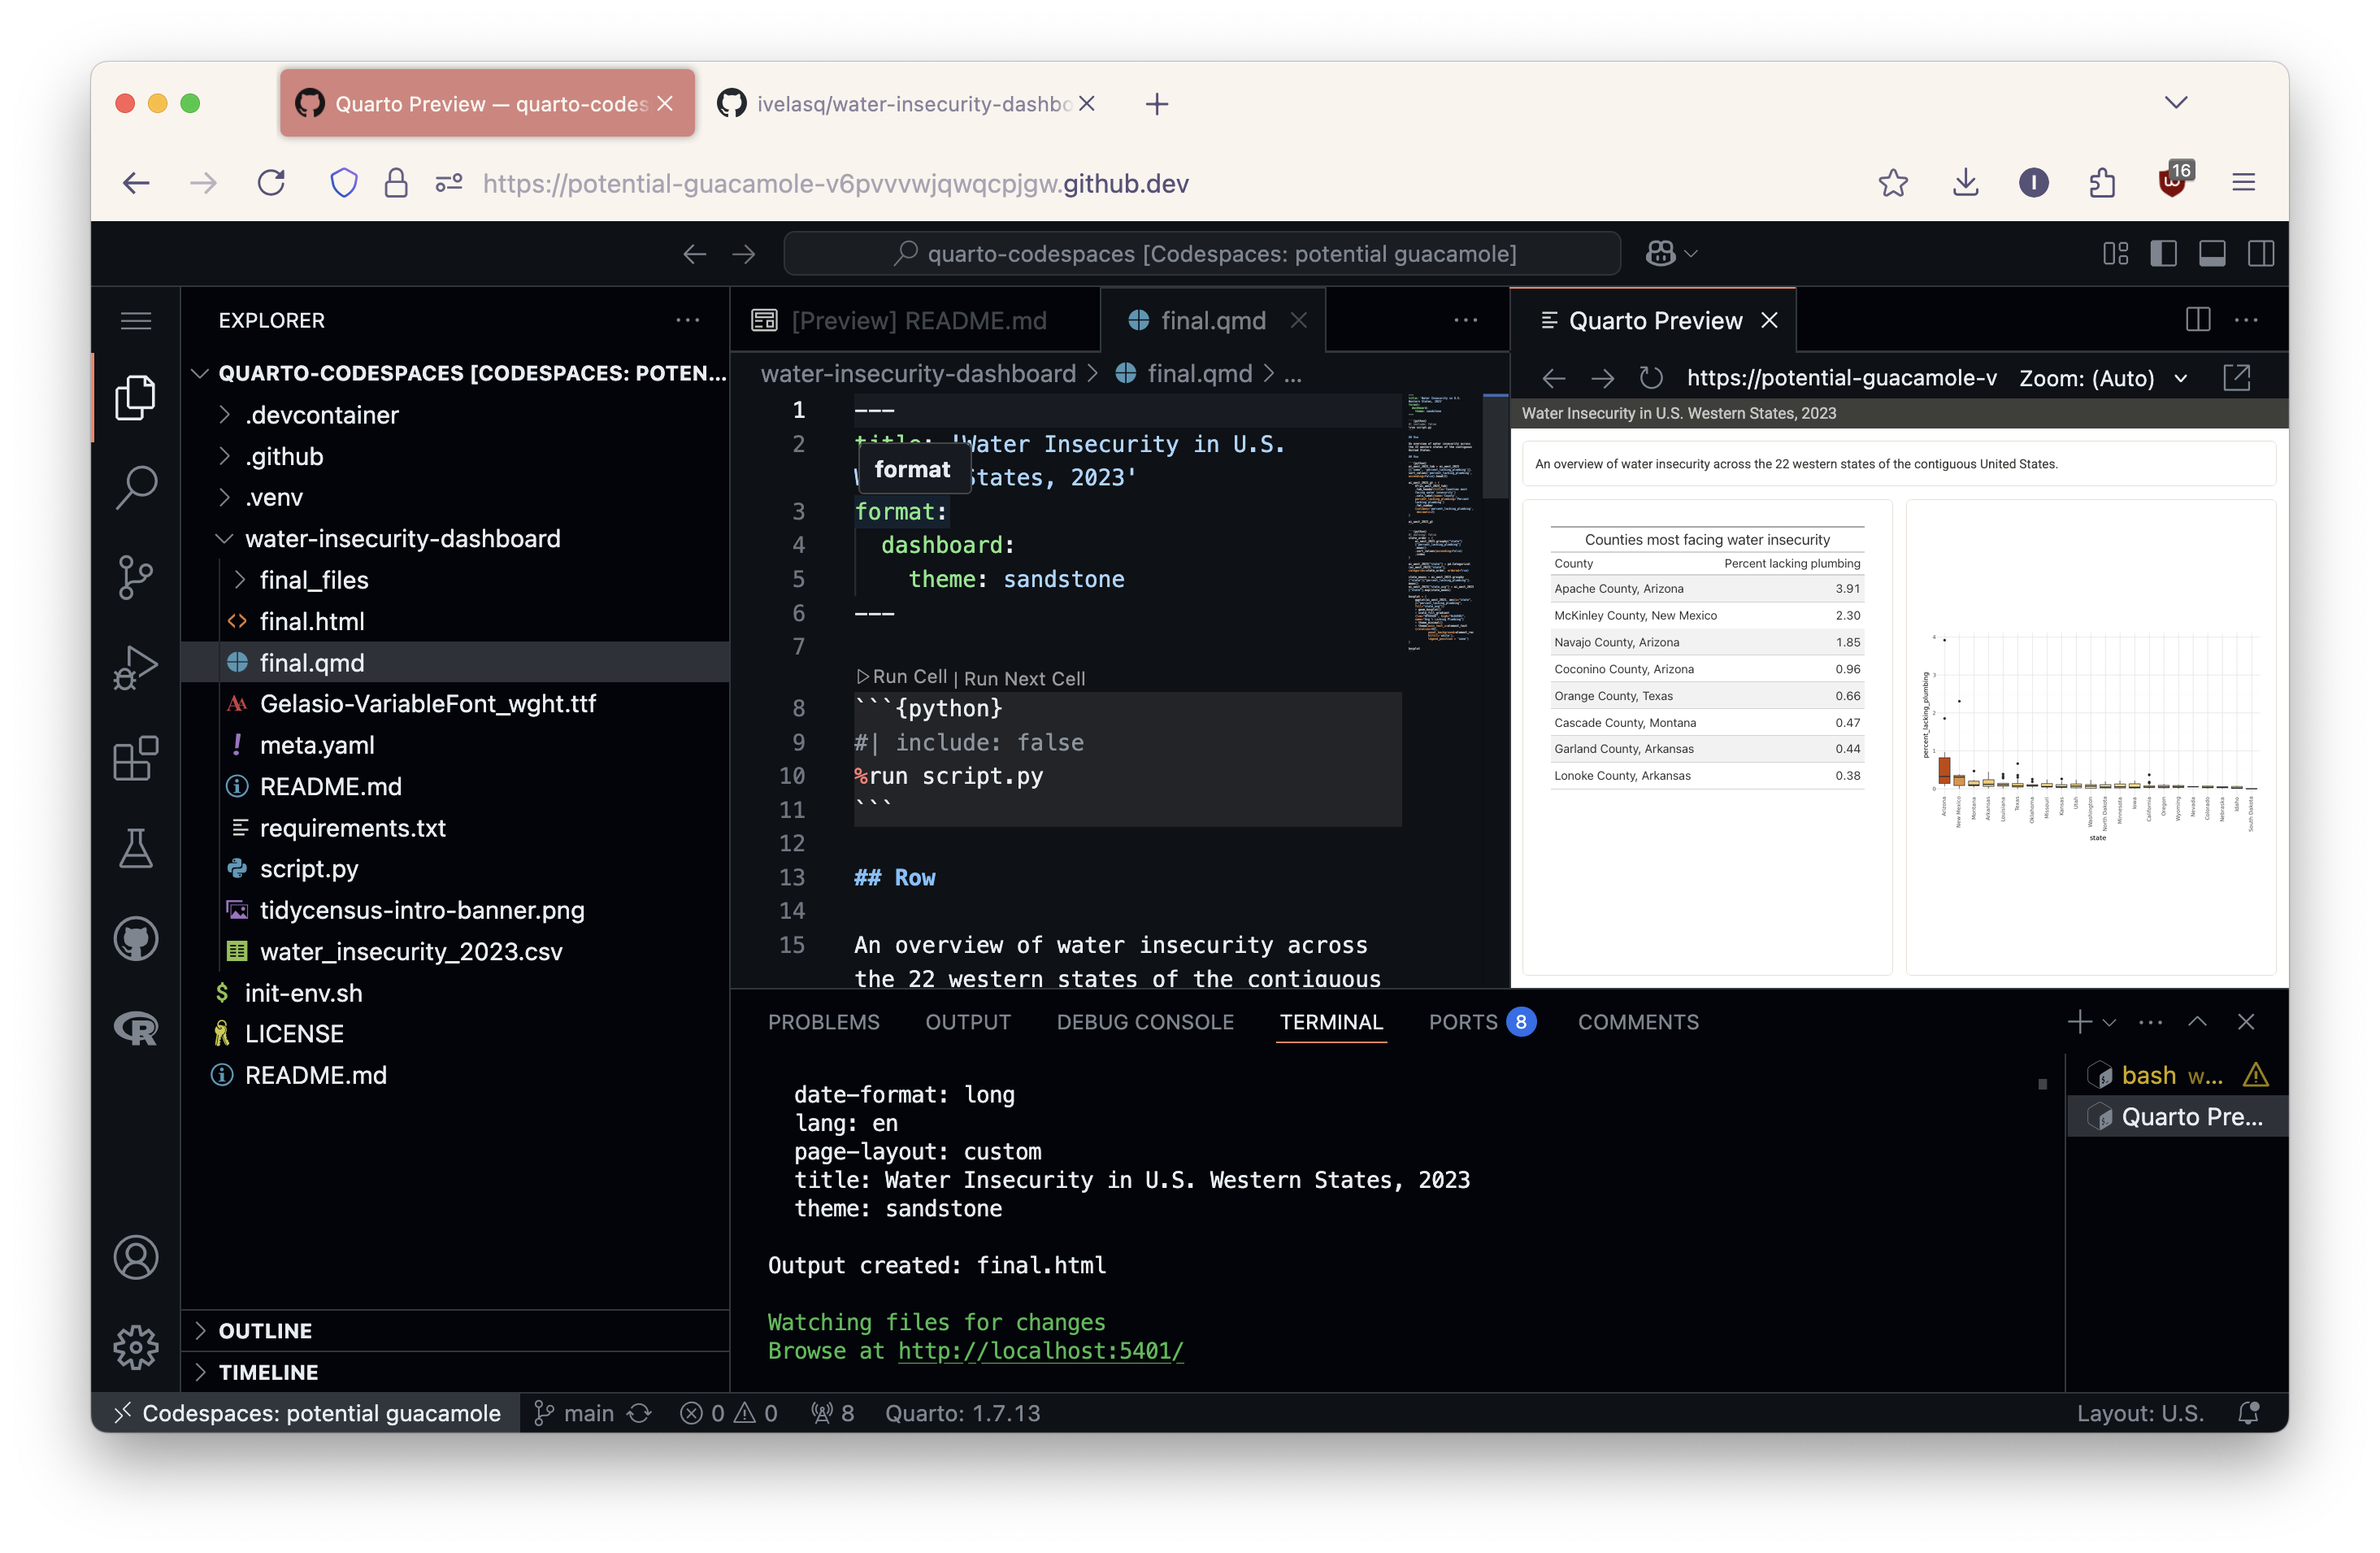
Task: Open the GitHub view in activity bar
Action: (x=135, y=938)
